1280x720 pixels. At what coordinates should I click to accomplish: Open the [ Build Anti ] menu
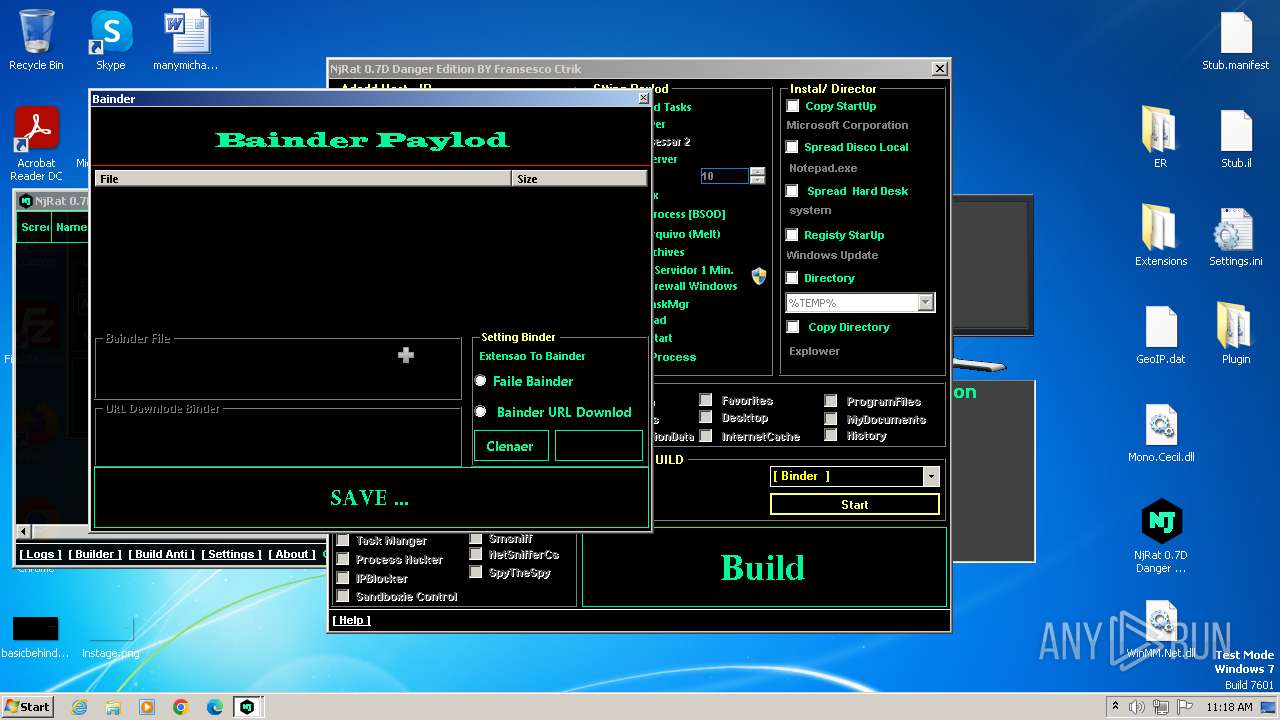[162, 554]
